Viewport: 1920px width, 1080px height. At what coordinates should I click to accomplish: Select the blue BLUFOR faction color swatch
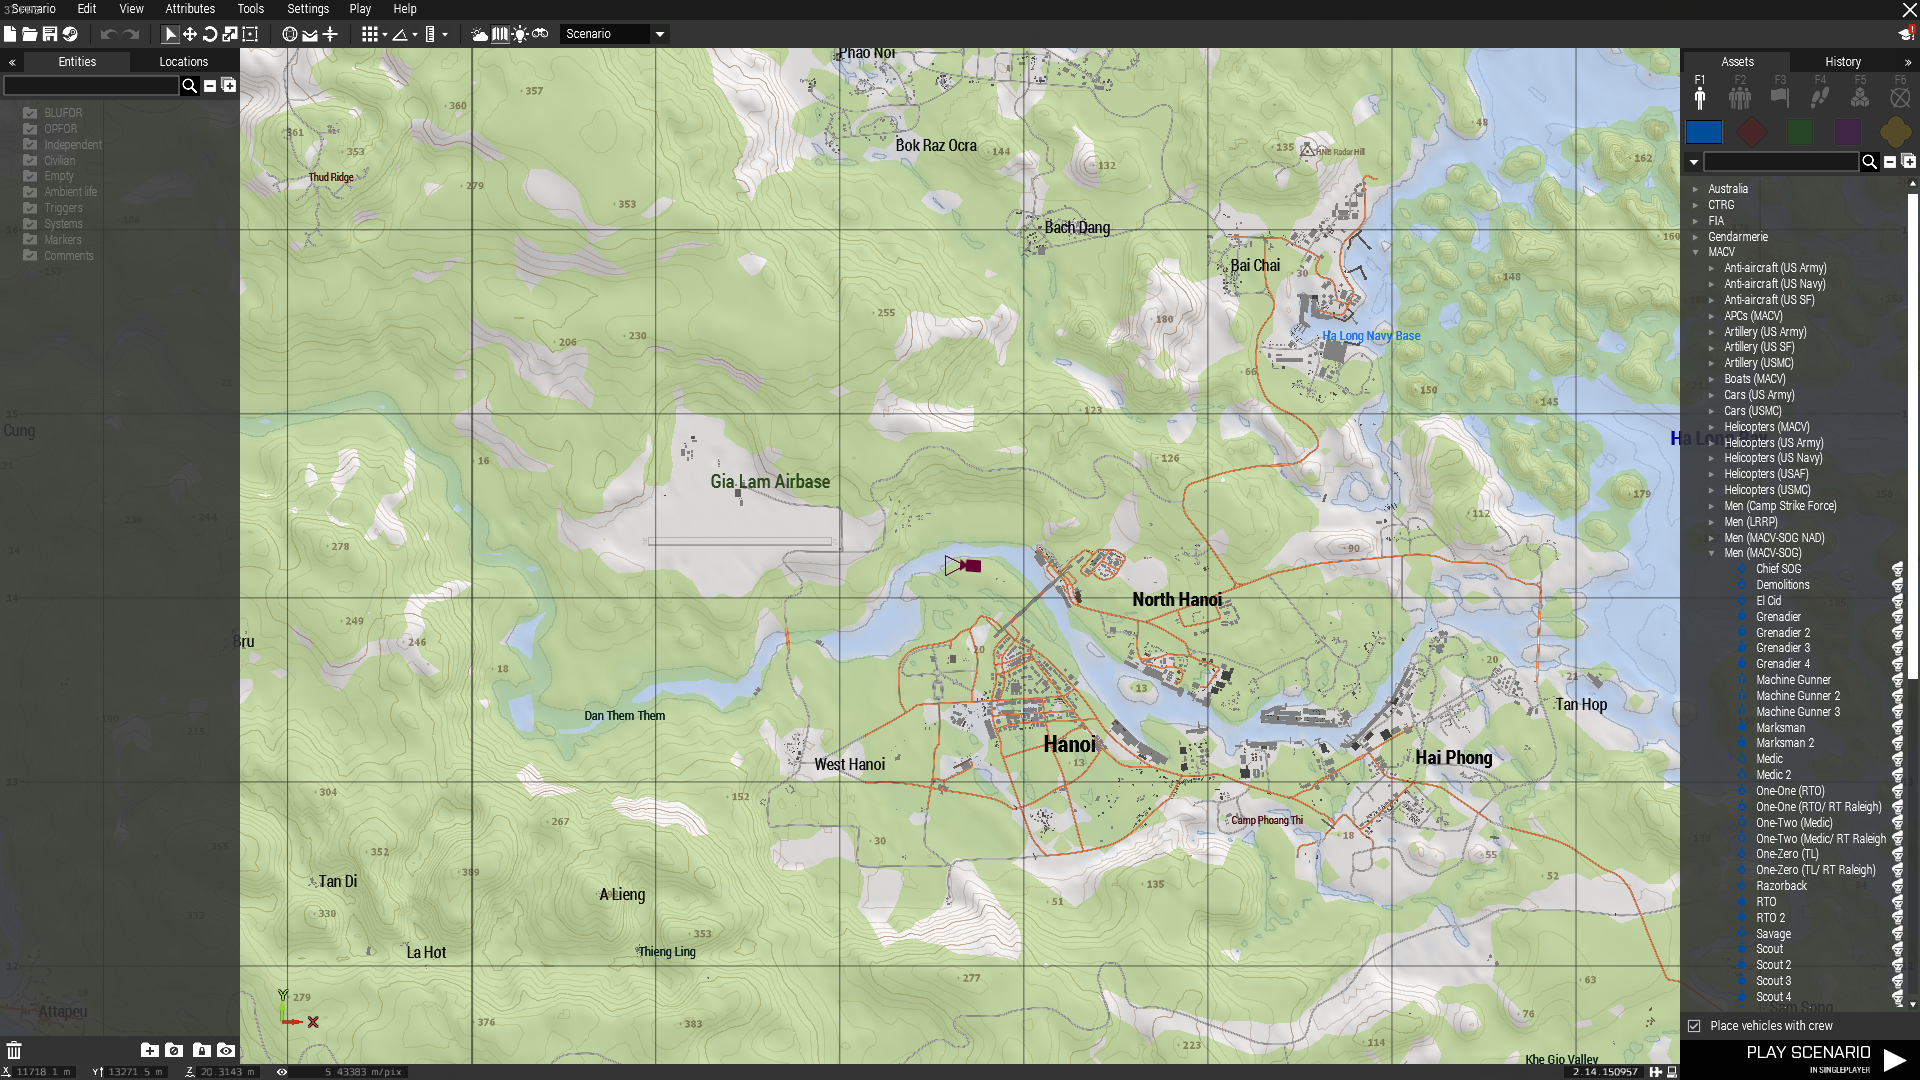coord(1704,132)
